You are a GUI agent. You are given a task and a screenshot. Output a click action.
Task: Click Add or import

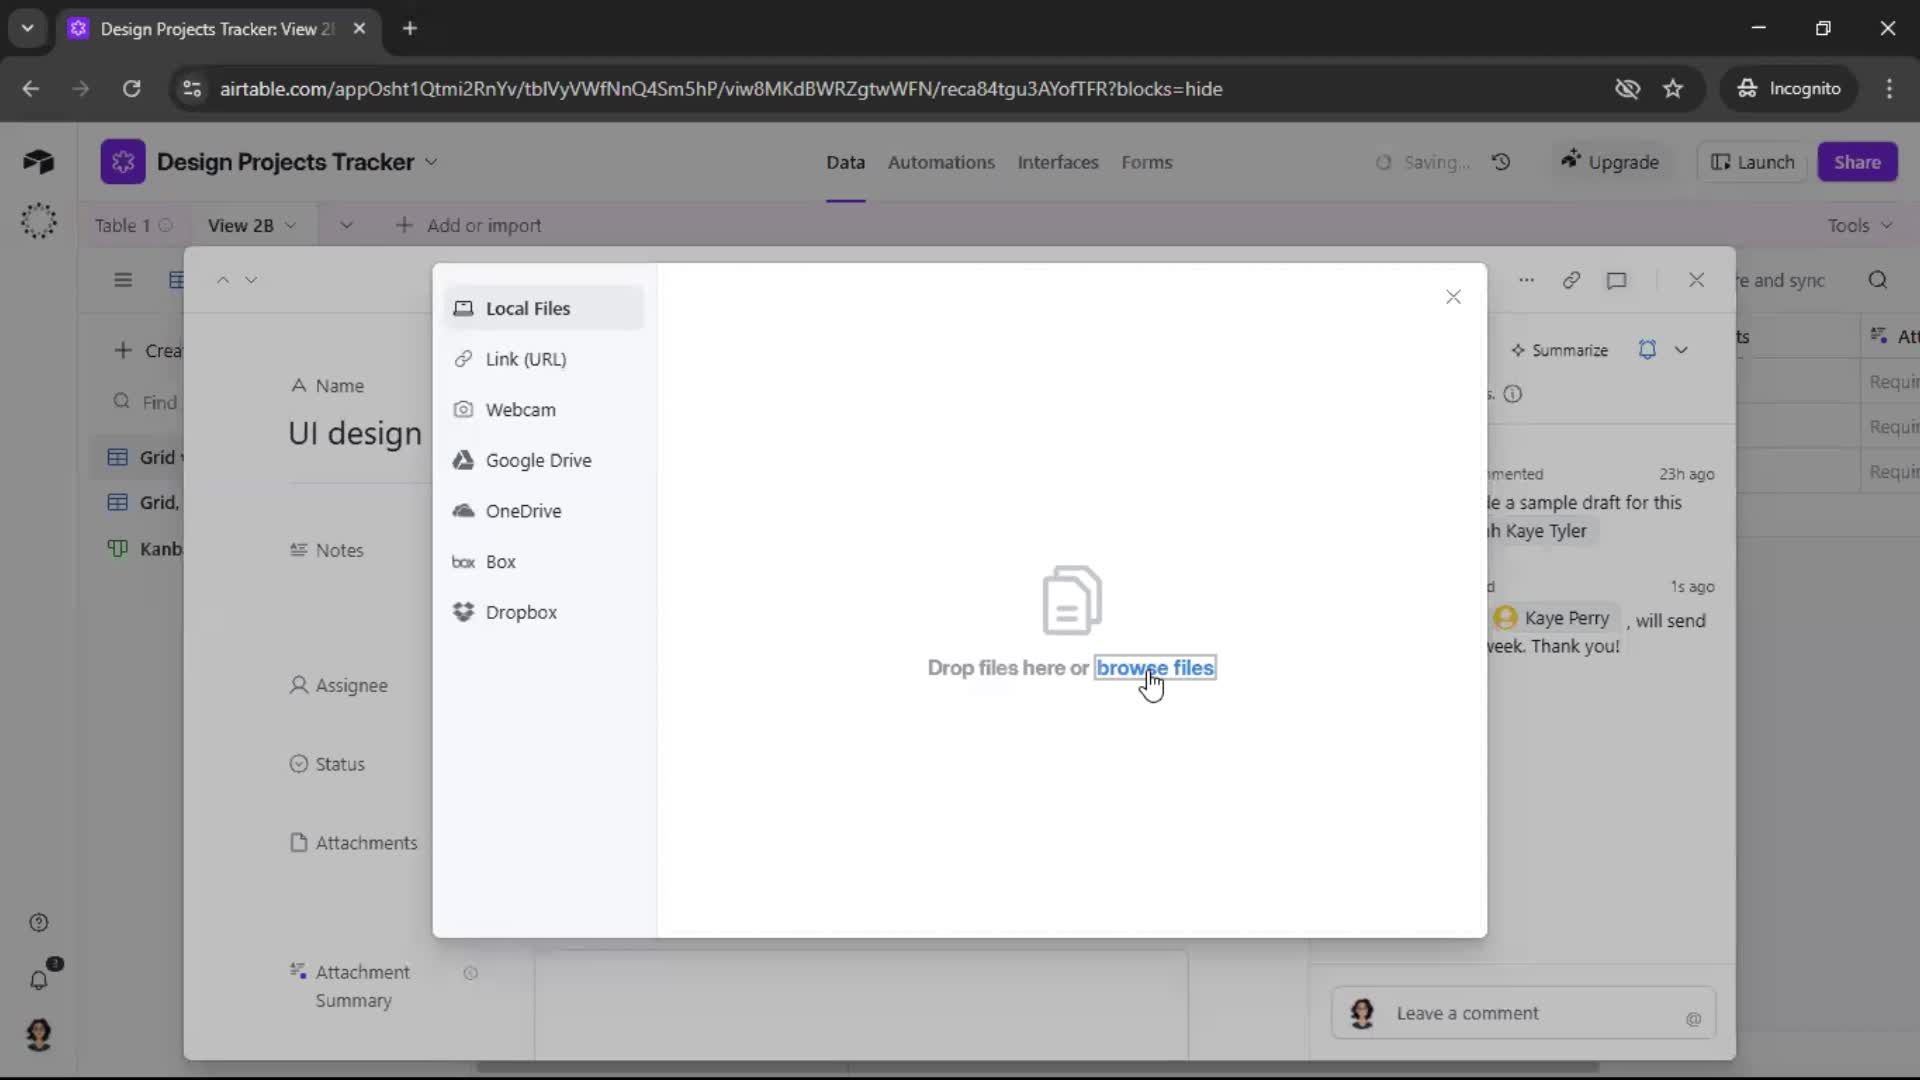(469, 226)
